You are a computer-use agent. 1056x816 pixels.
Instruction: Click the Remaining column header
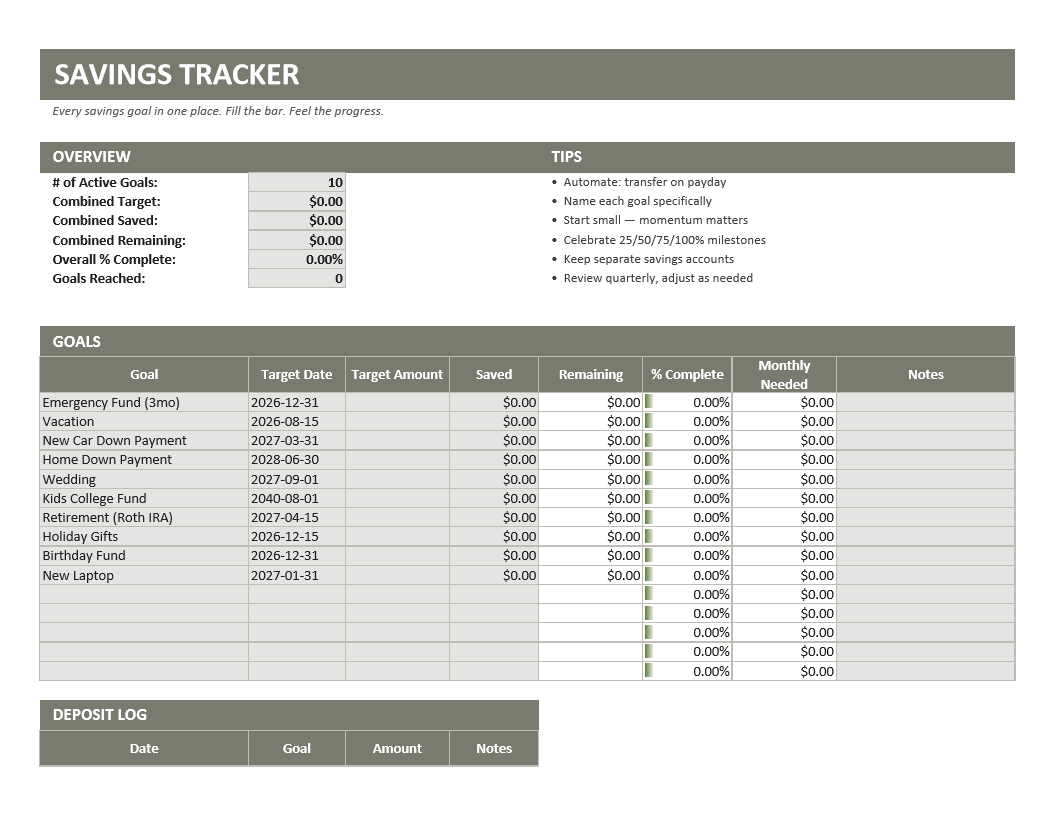(591, 374)
